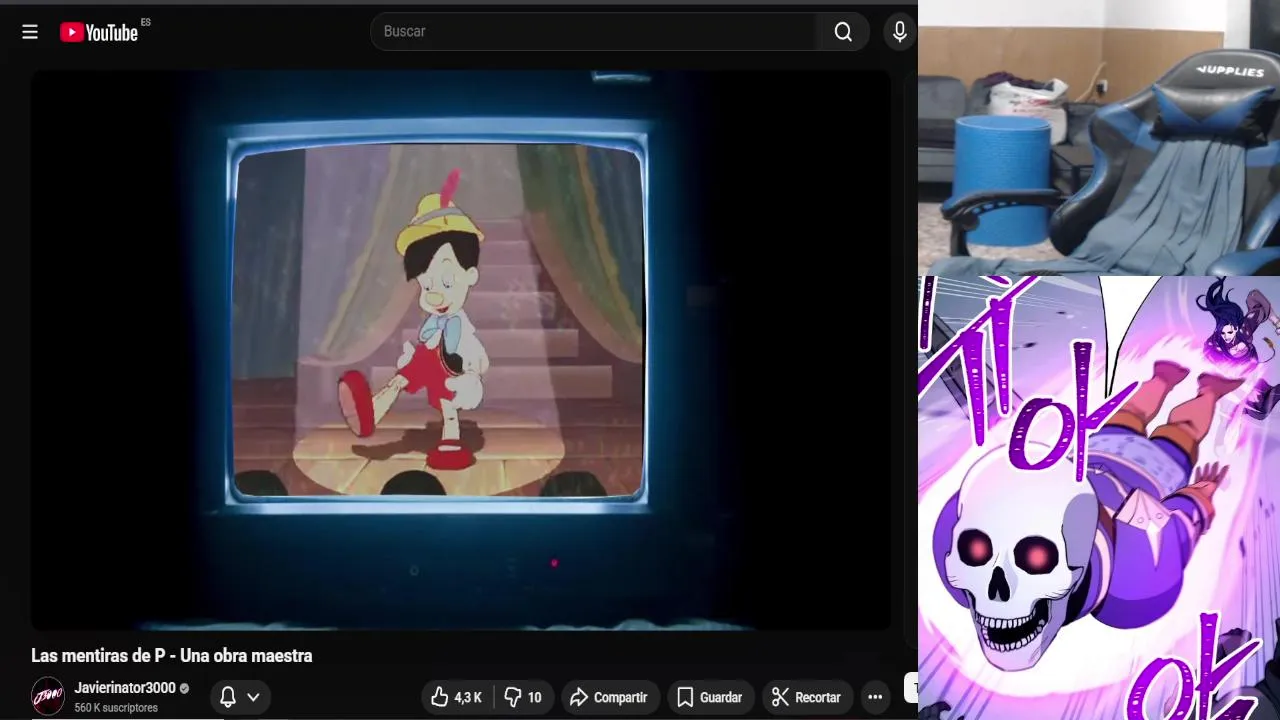Click the 560 K suscriptores text
This screenshot has height=720, width=1280.
116,708
